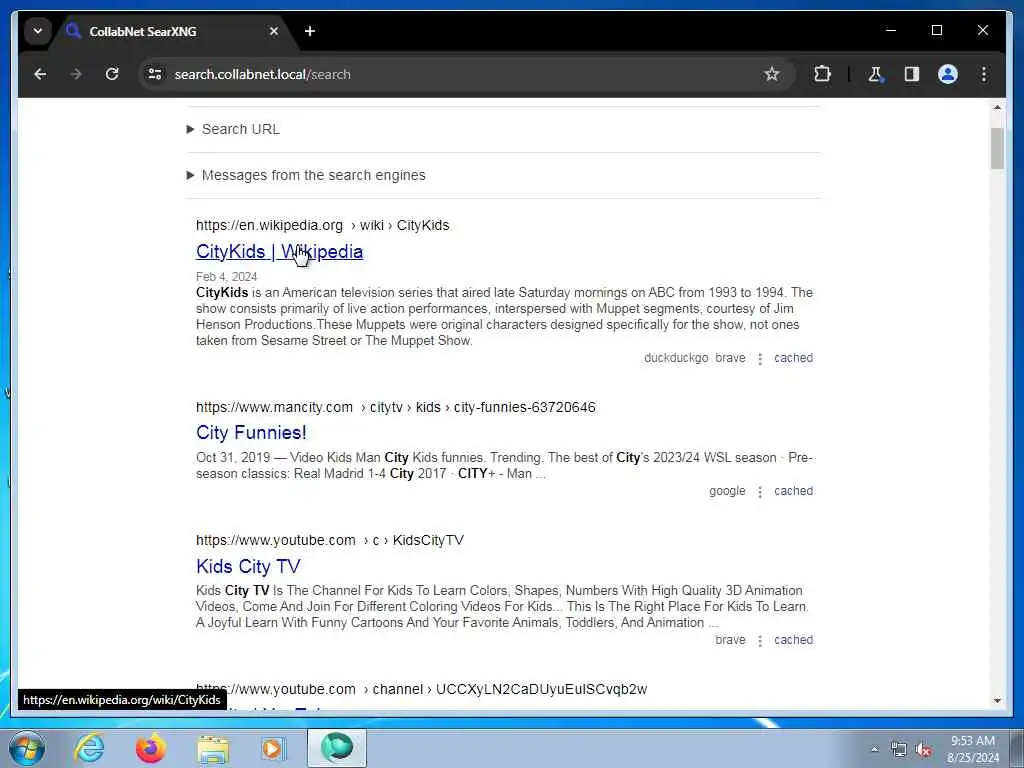Image resolution: width=1024 pixels, height=768 pixels.
Task: Launch Internet Explorer from the taskbar
Action: point(89,748)
